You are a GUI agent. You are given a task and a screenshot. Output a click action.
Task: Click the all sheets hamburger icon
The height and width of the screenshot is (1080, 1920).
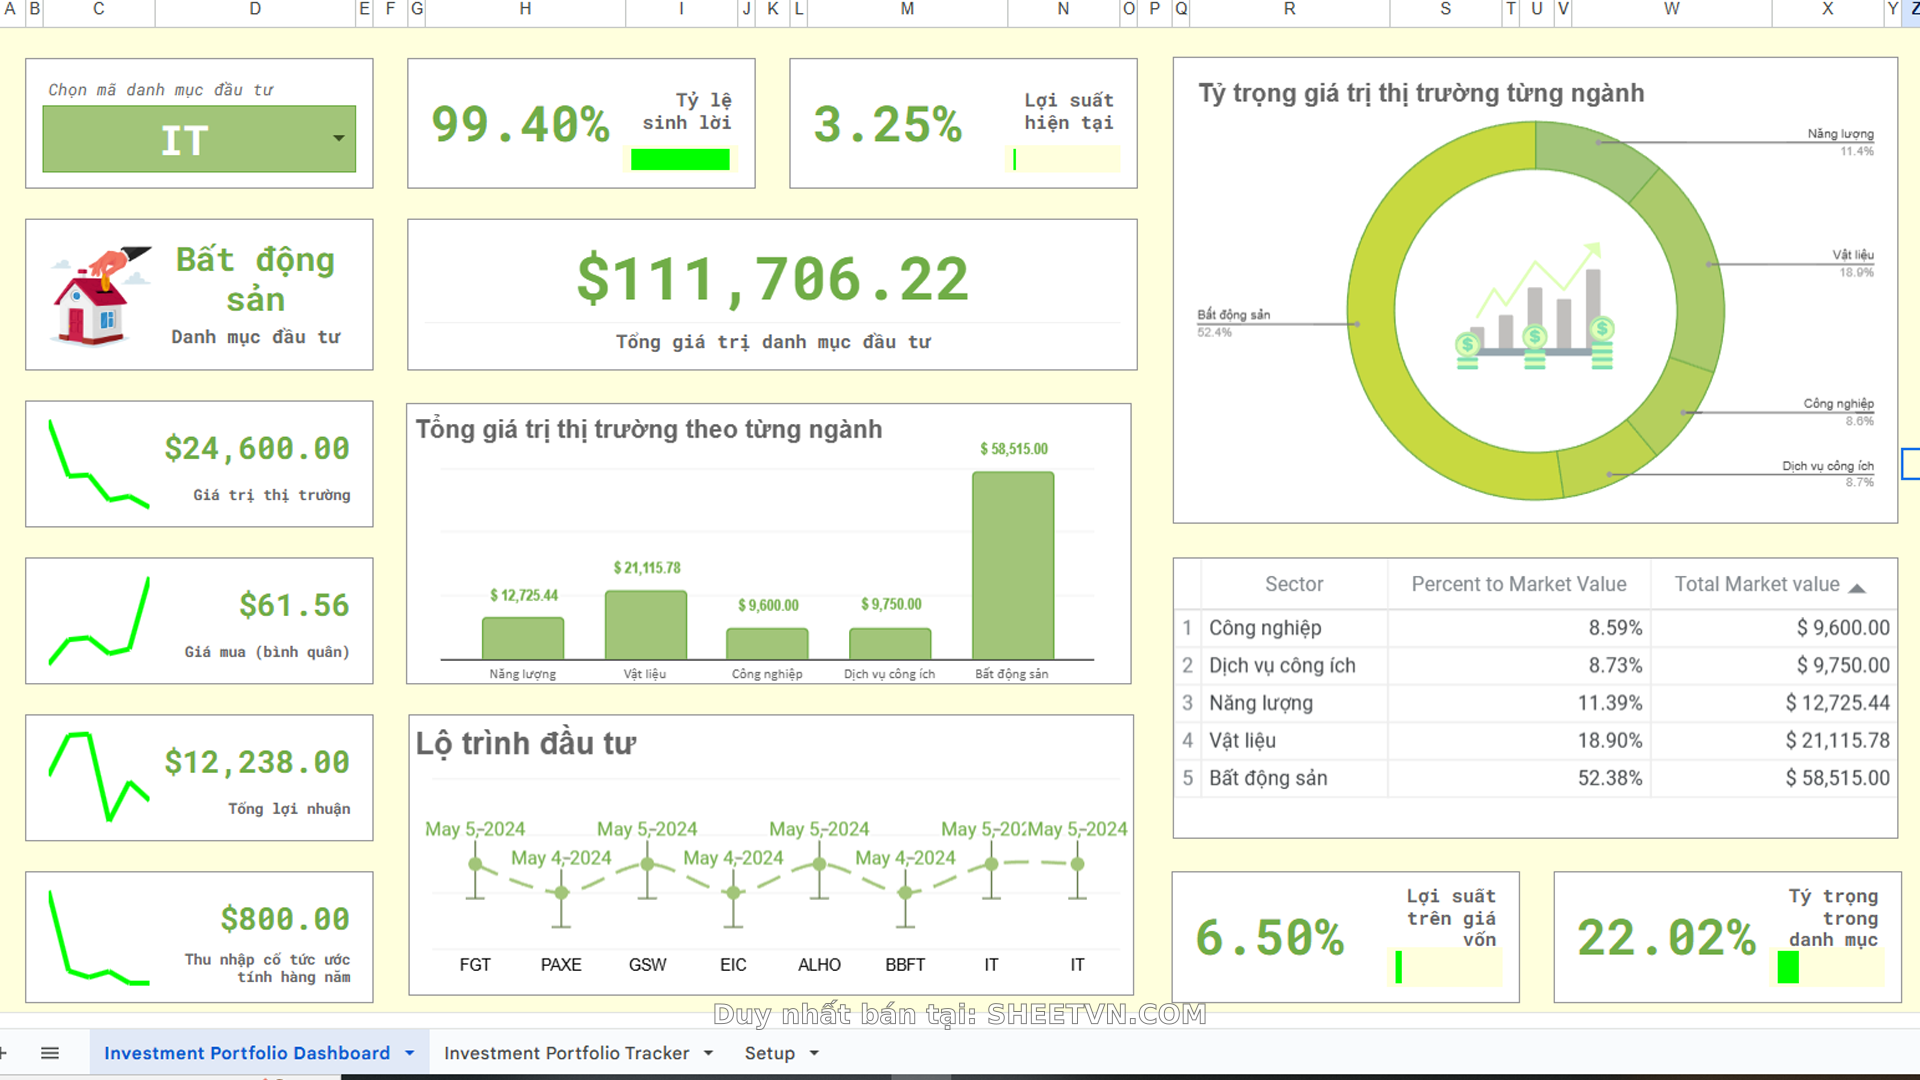[x=50, y=1053]
